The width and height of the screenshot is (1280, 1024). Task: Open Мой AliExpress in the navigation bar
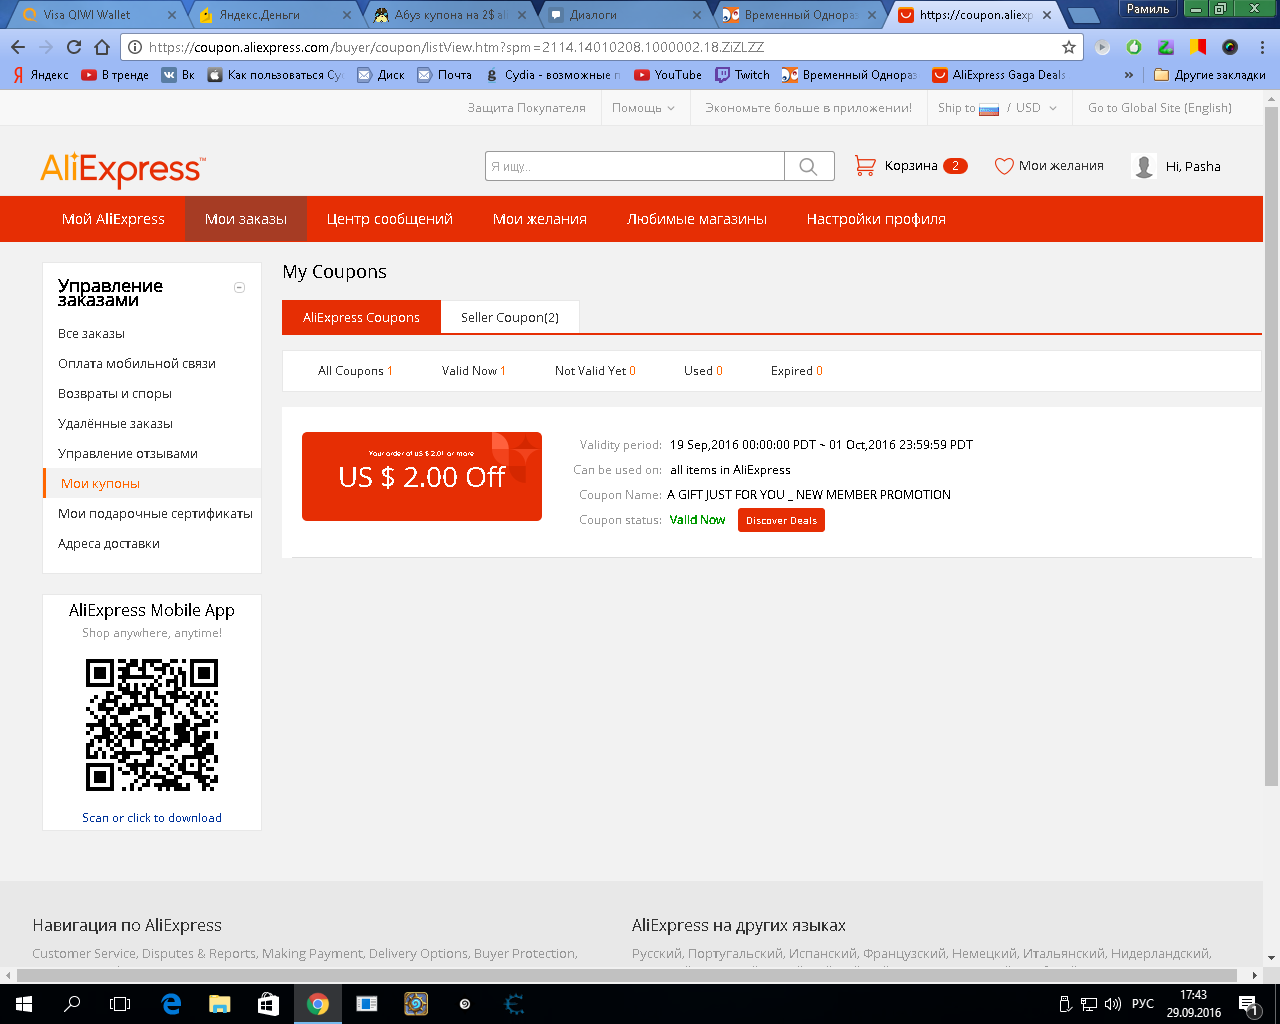(x=113, y=219)
